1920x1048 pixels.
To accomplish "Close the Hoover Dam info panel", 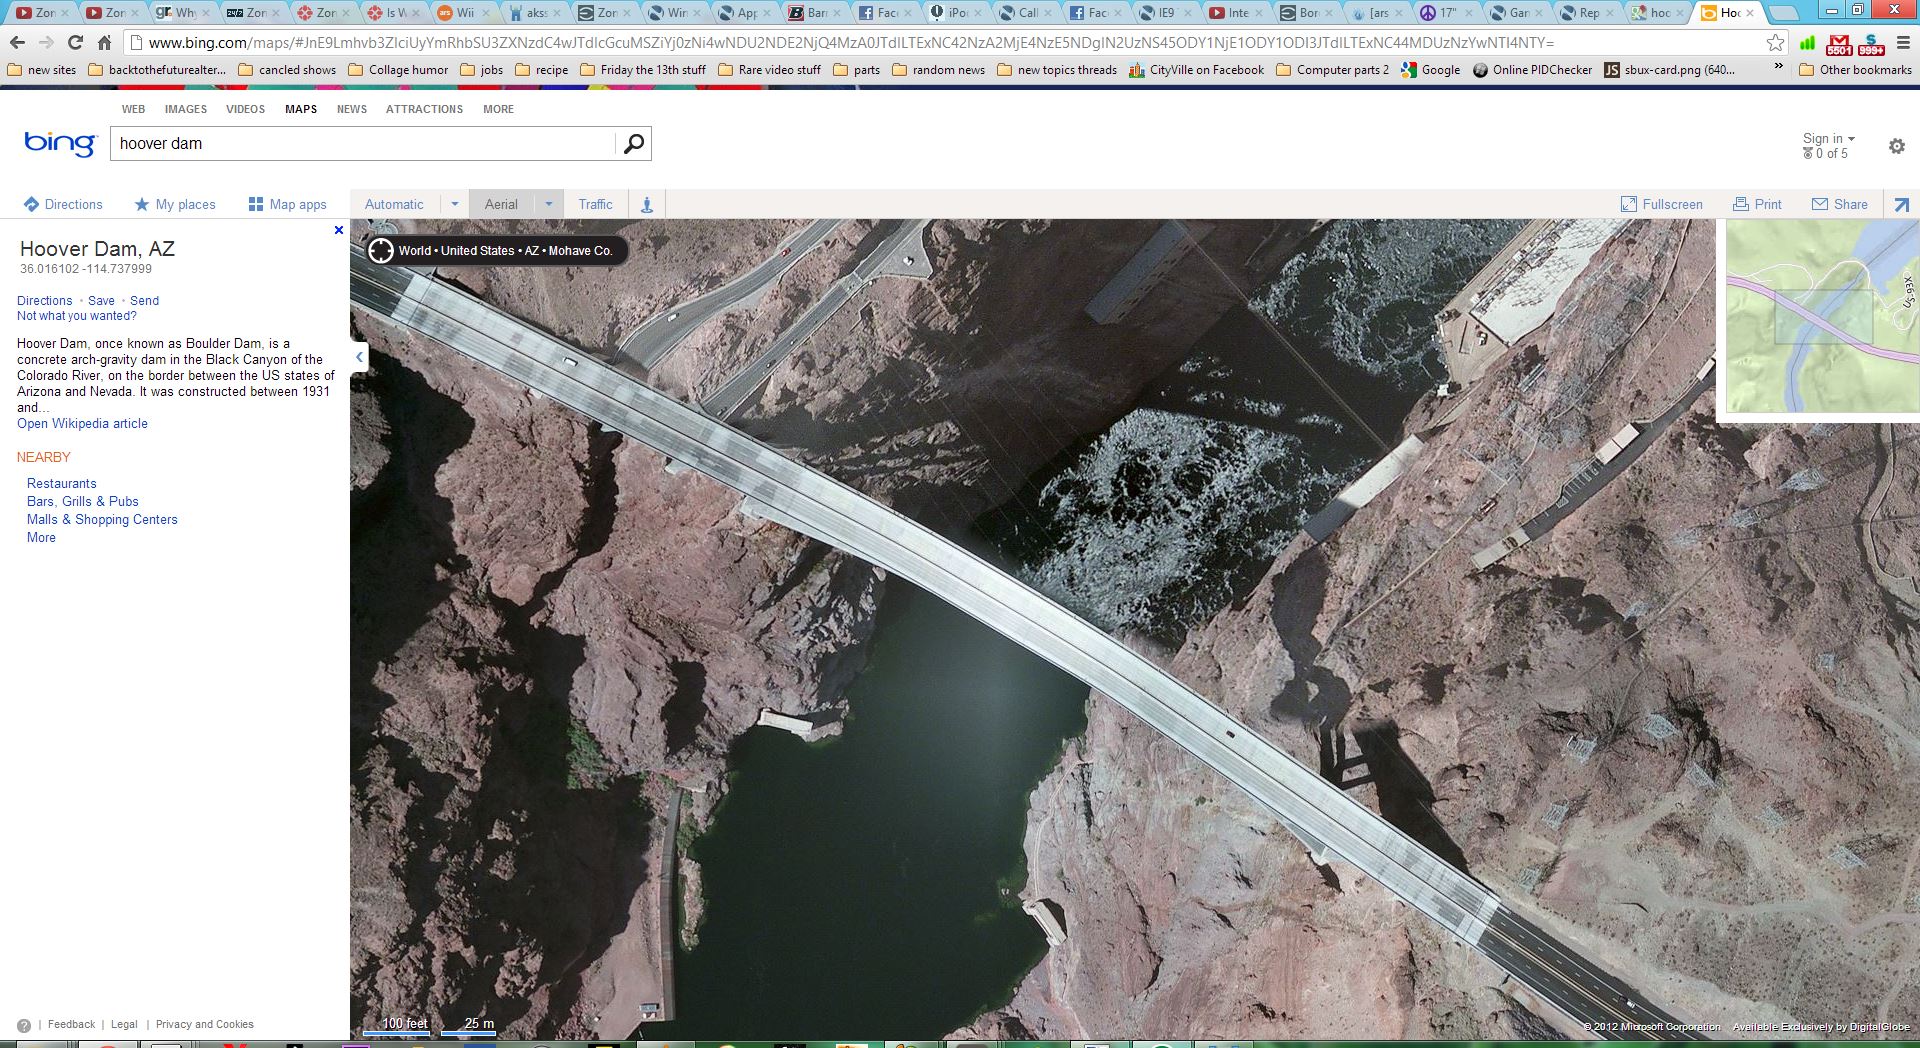I will (x=339, y=230).
